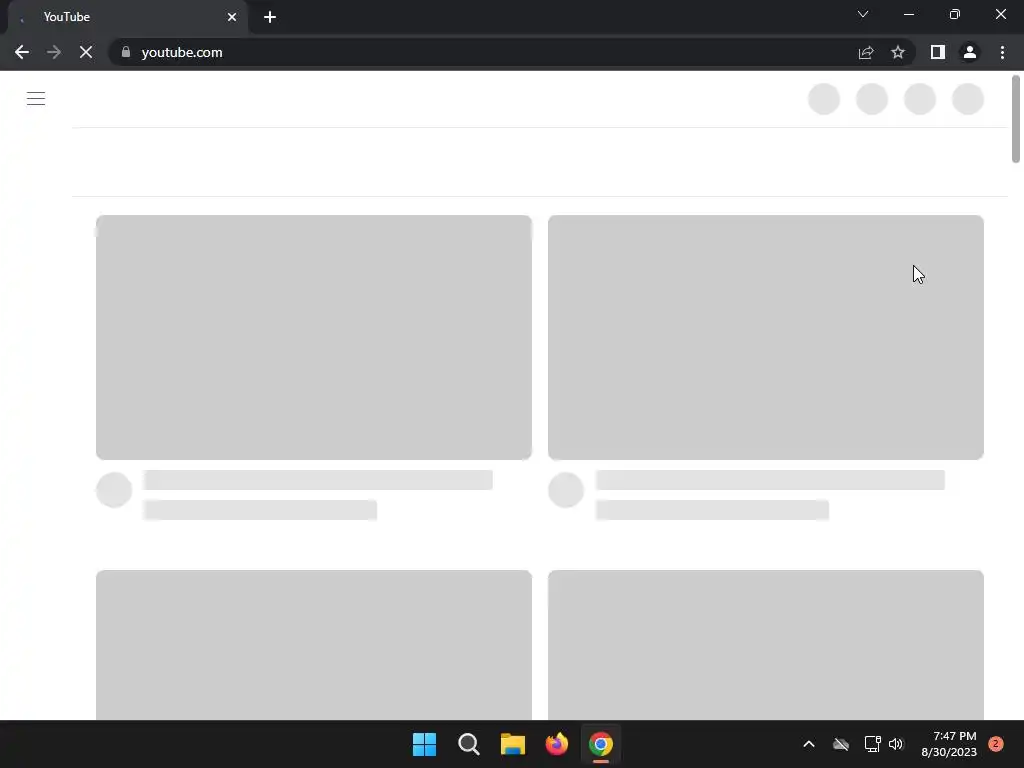Open a new browser tab

tap(270, 17)
